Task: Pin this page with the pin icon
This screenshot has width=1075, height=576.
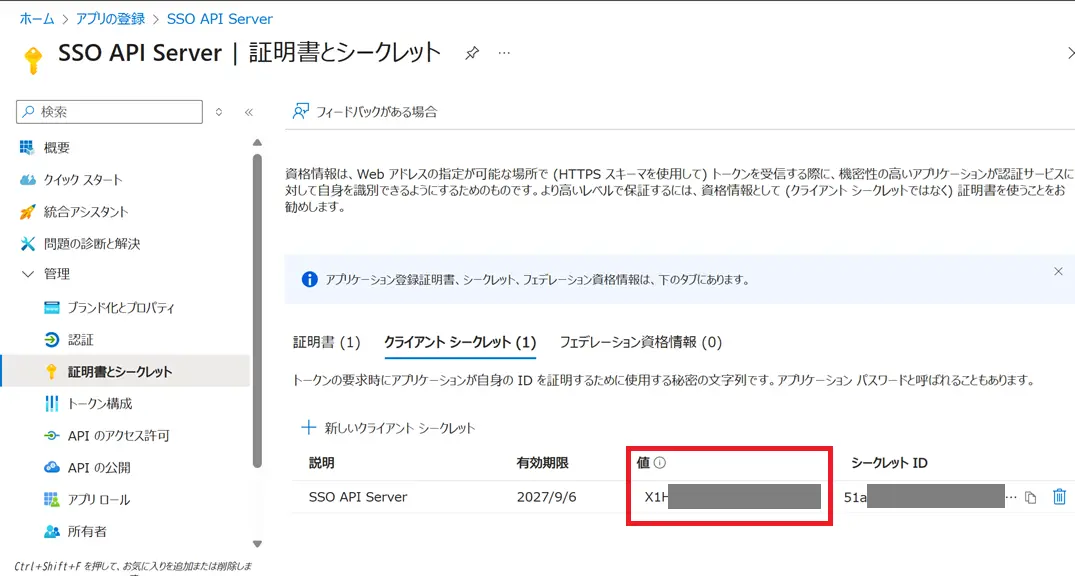Action: [x=472, y=53]
